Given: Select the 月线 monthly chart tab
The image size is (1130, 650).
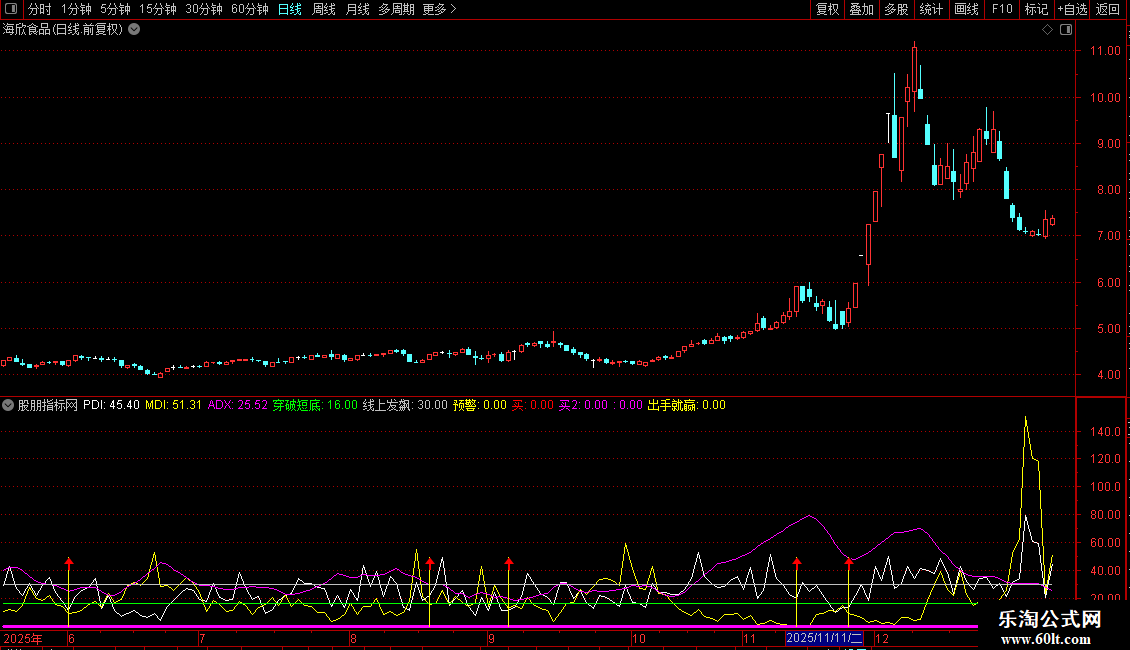Looking at the screenshot, I should click(x=357, y=9).
